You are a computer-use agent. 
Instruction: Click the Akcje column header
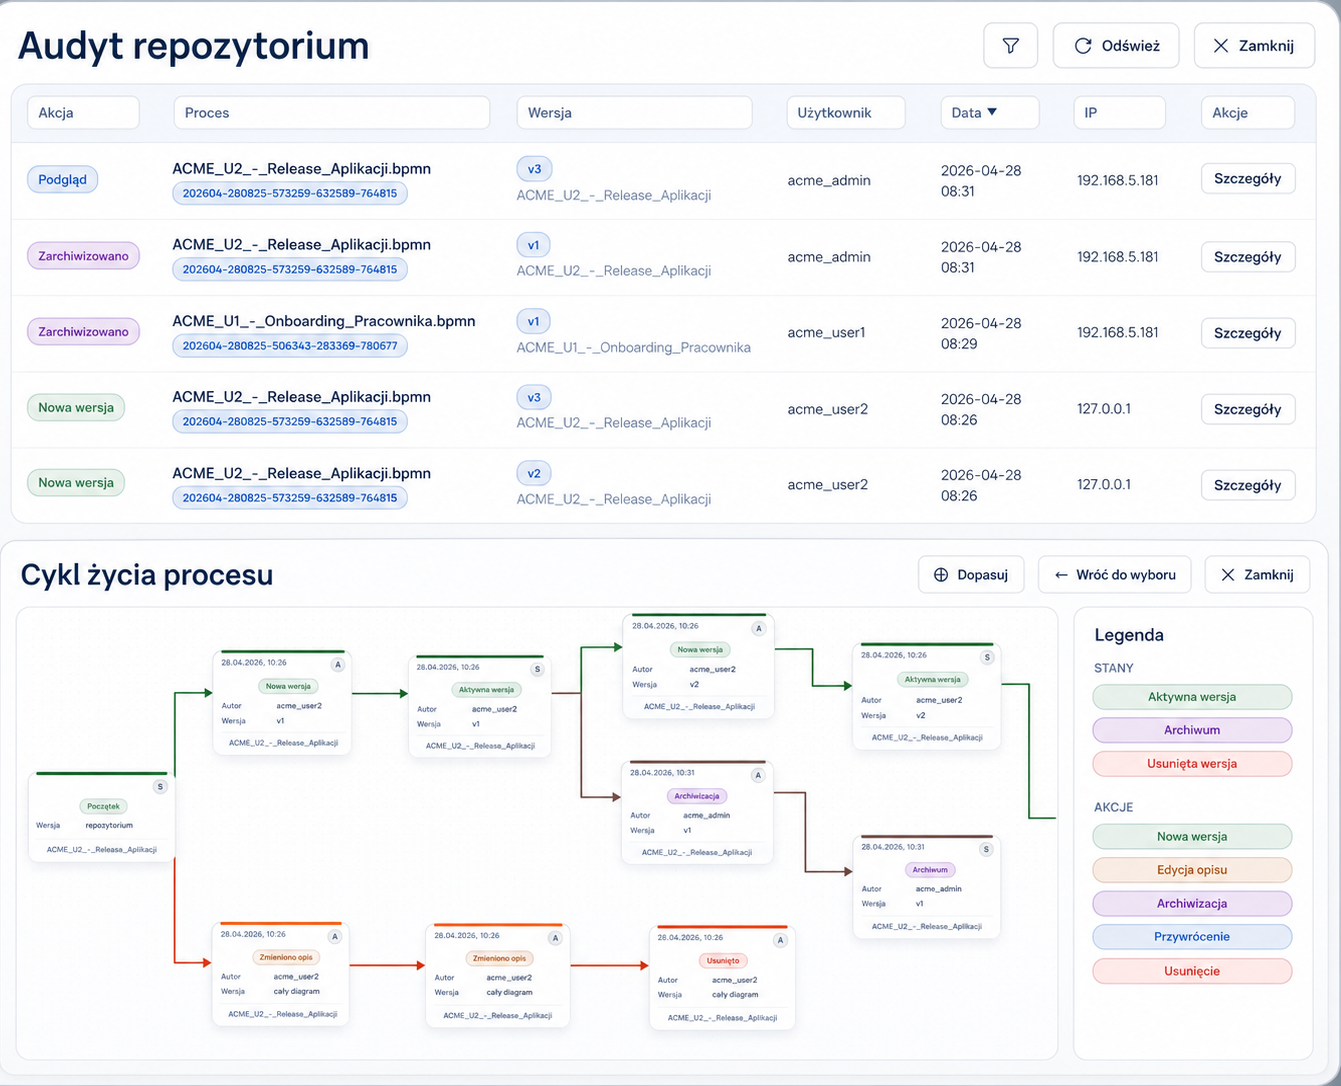coord(1247,113)
